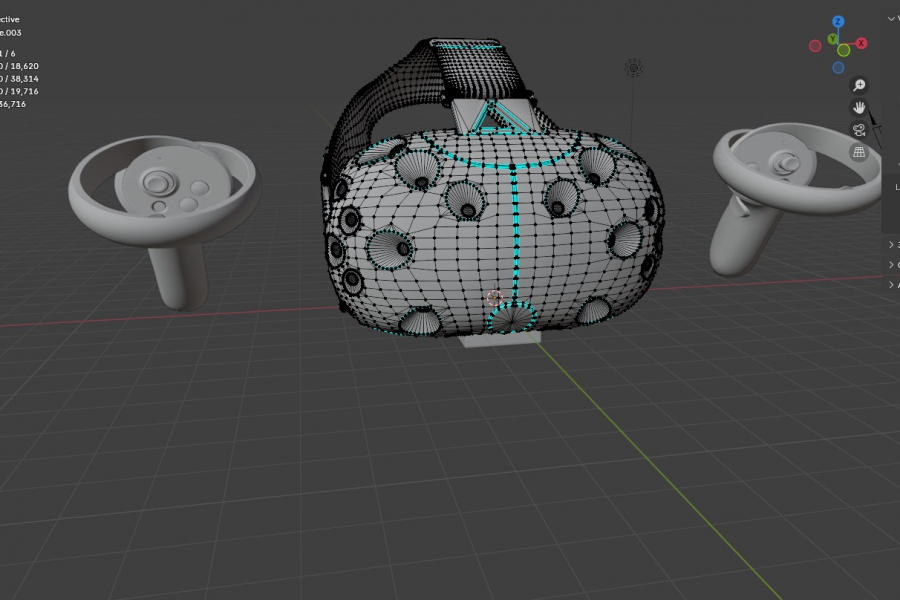Viewport: 900px width, 600px height.
Task: Click the blue Z axis on navigation gizmo
Action: 838,21
